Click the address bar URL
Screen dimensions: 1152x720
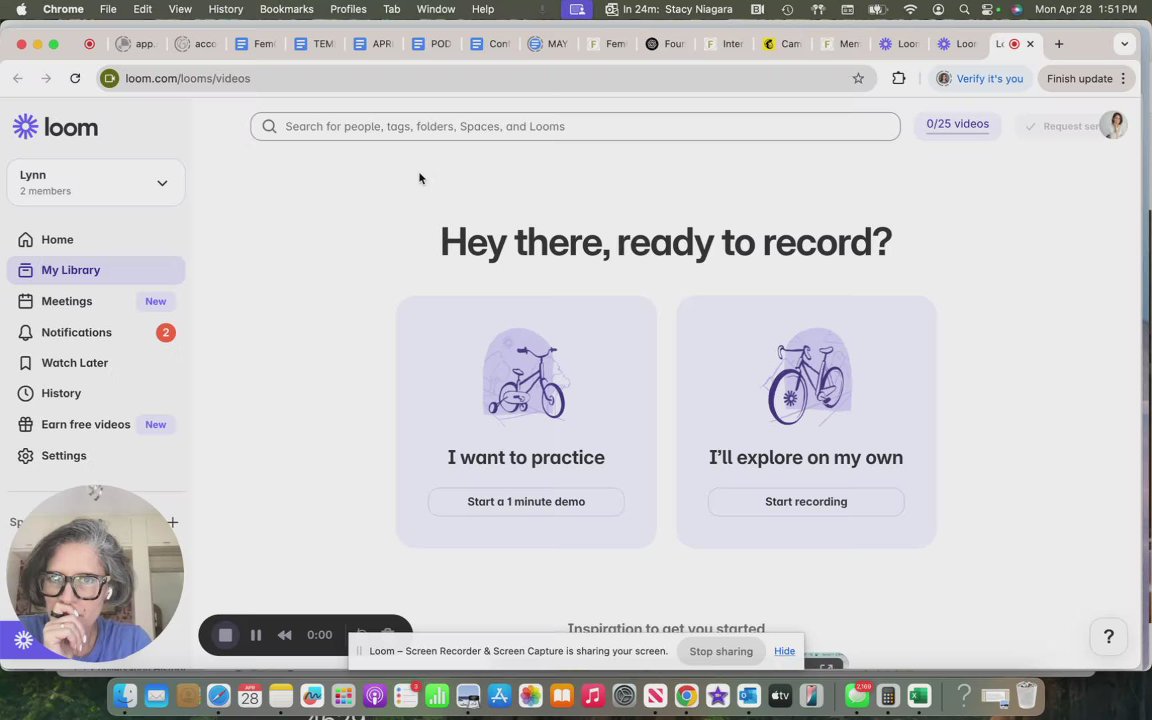[x=187, y=79]
